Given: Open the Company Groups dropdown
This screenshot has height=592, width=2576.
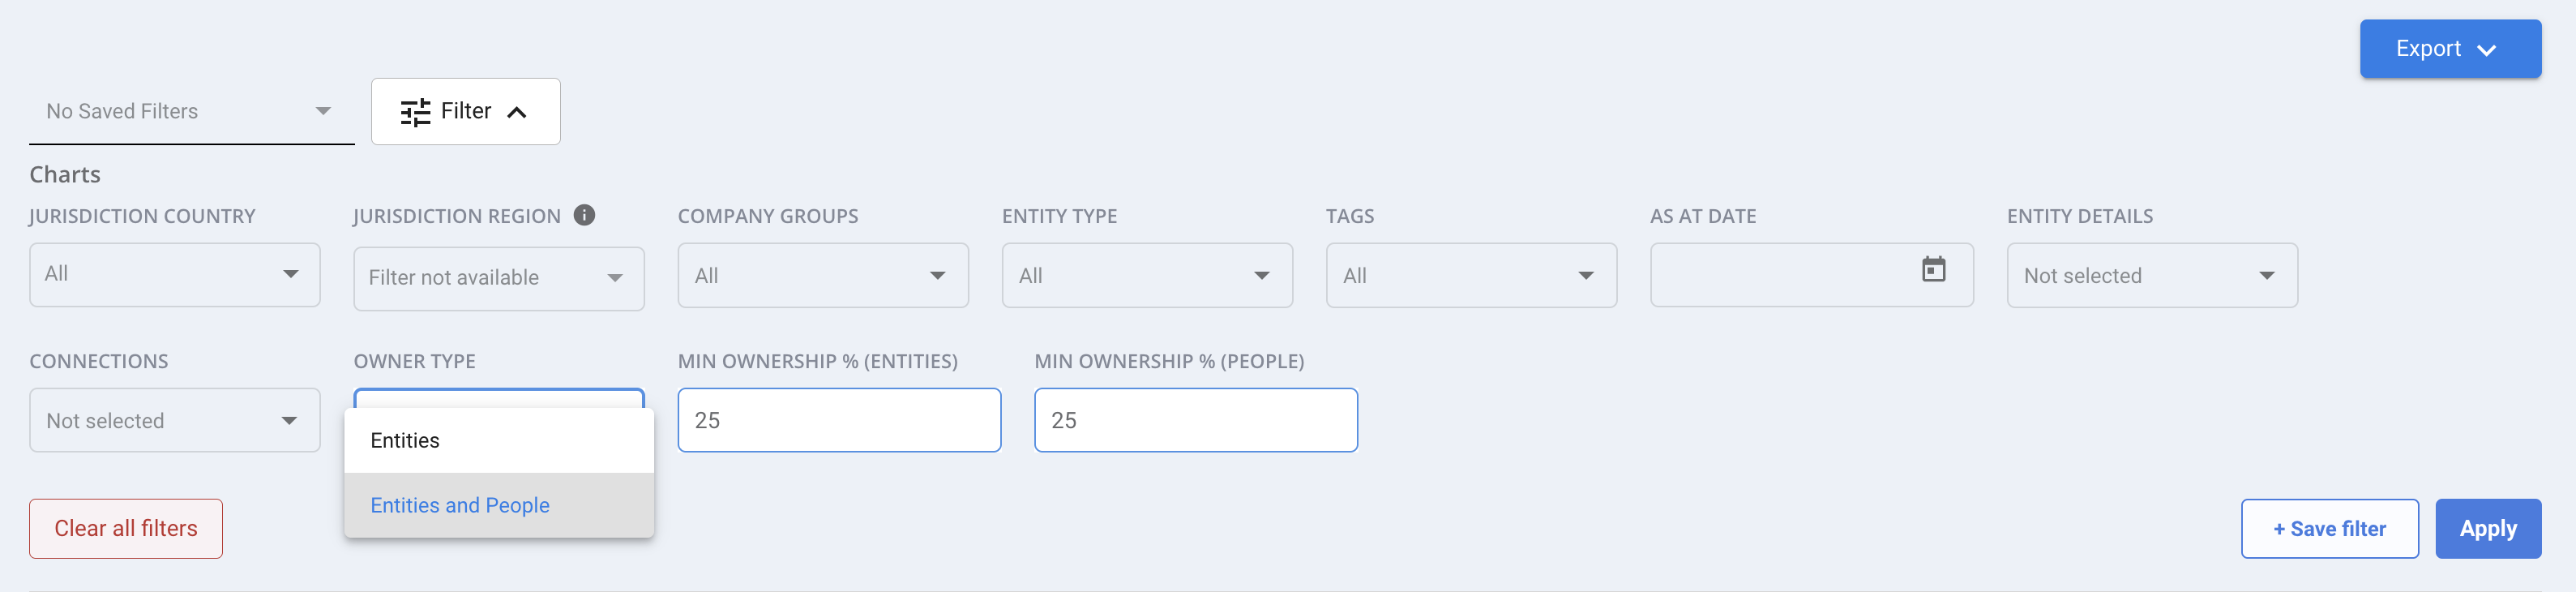Looking at the screenshot, I should click(x=823, y=275).
